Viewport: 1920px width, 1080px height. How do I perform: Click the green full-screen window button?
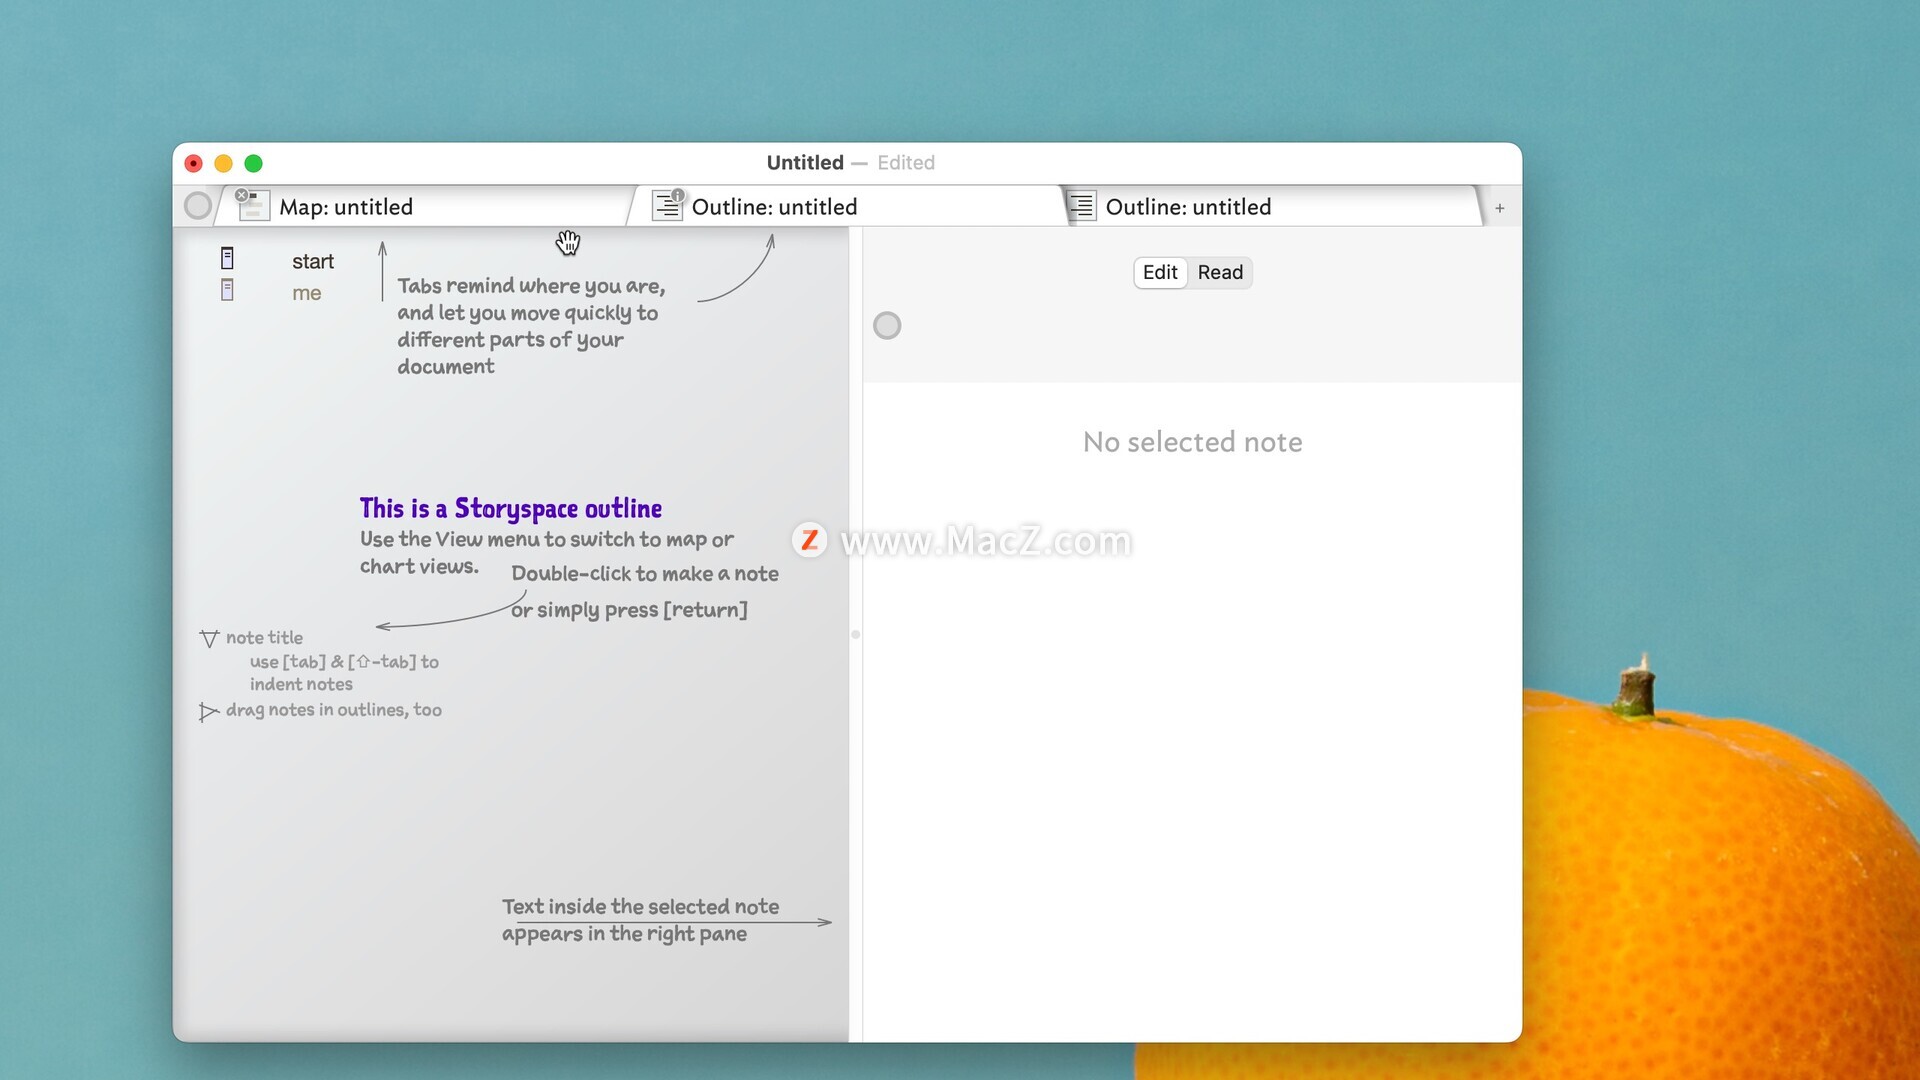click(254, 163)
